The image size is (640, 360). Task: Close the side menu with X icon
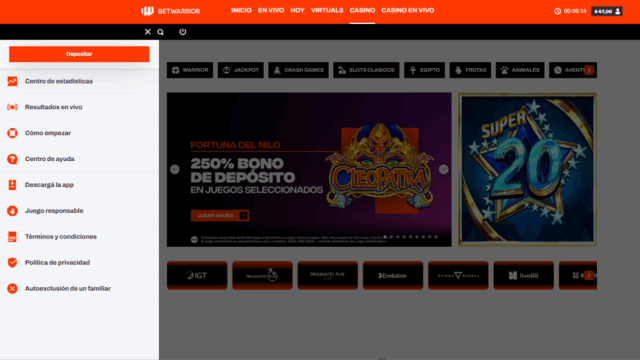point(148,32)
